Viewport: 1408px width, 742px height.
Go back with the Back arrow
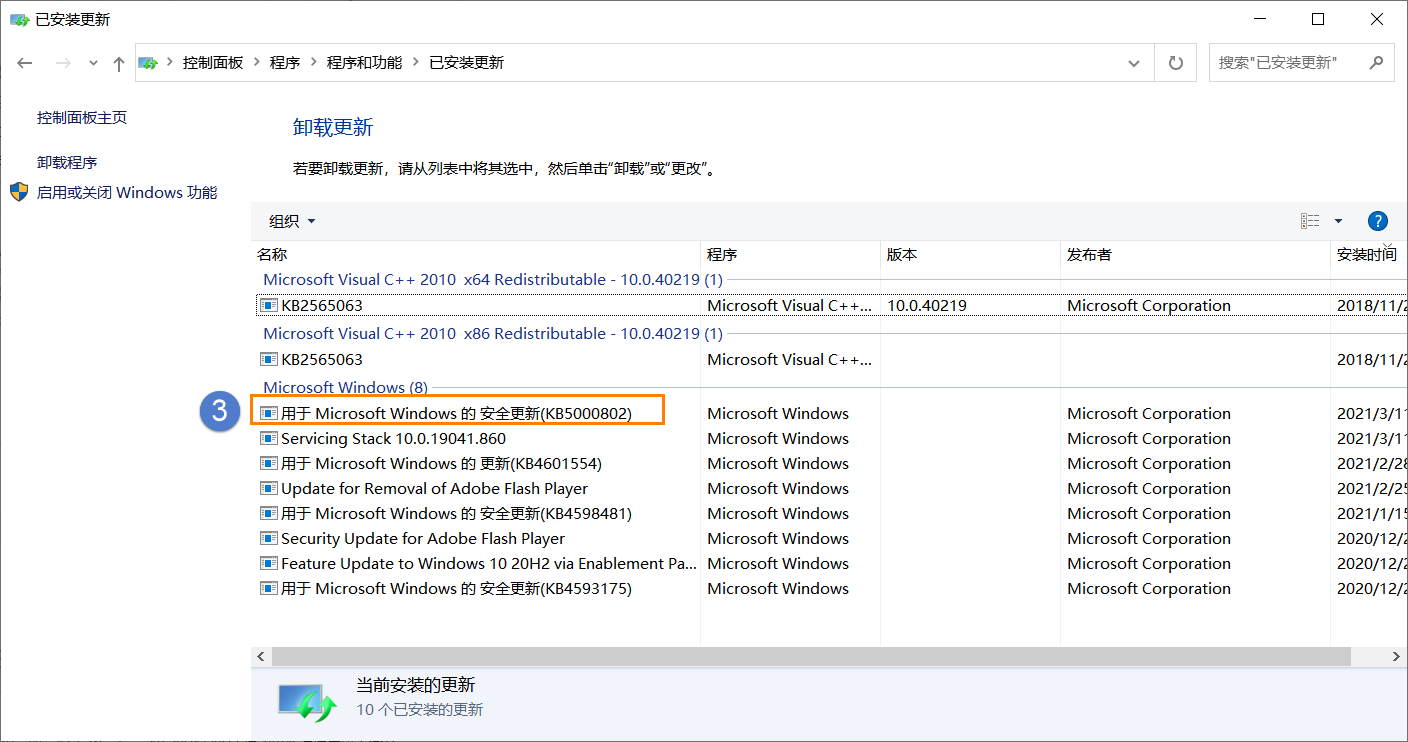point(25,63)
